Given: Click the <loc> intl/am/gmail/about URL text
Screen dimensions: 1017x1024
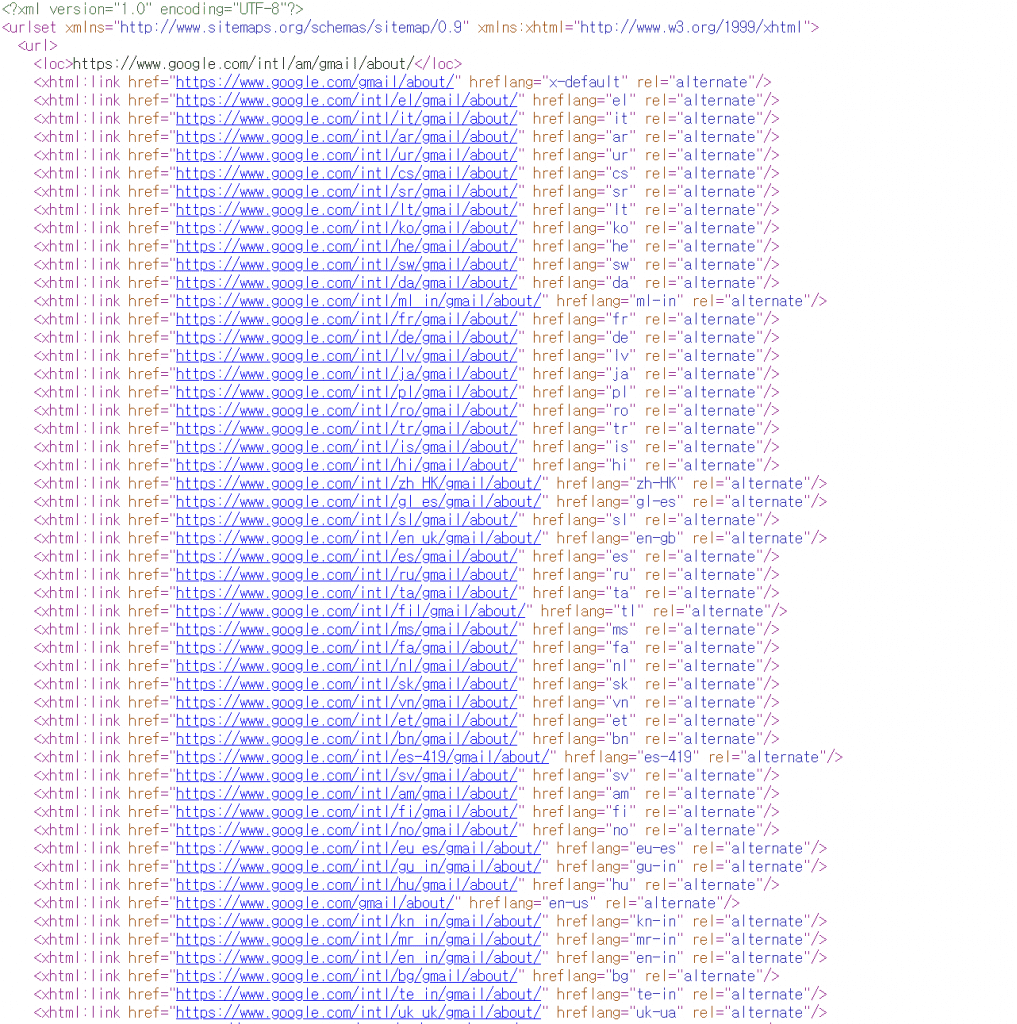Looking at the screenshot, I should click(x=243, y=64).
